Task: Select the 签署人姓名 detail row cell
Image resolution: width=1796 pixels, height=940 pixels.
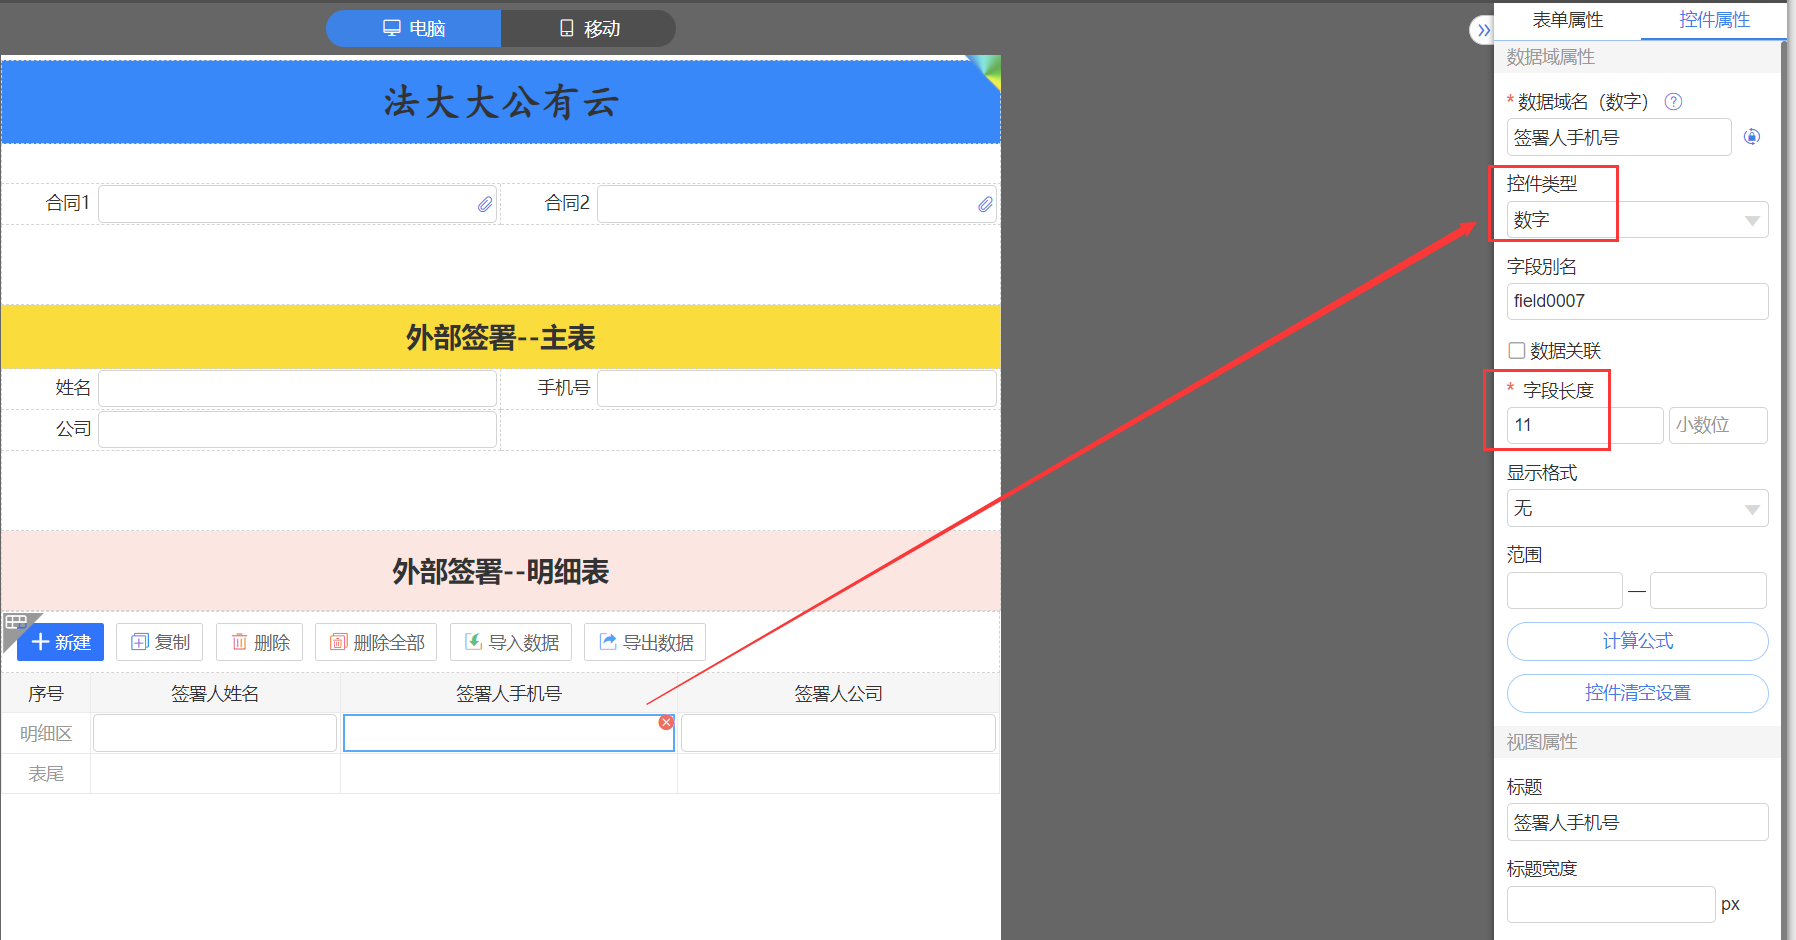Action: coord(215,733)
